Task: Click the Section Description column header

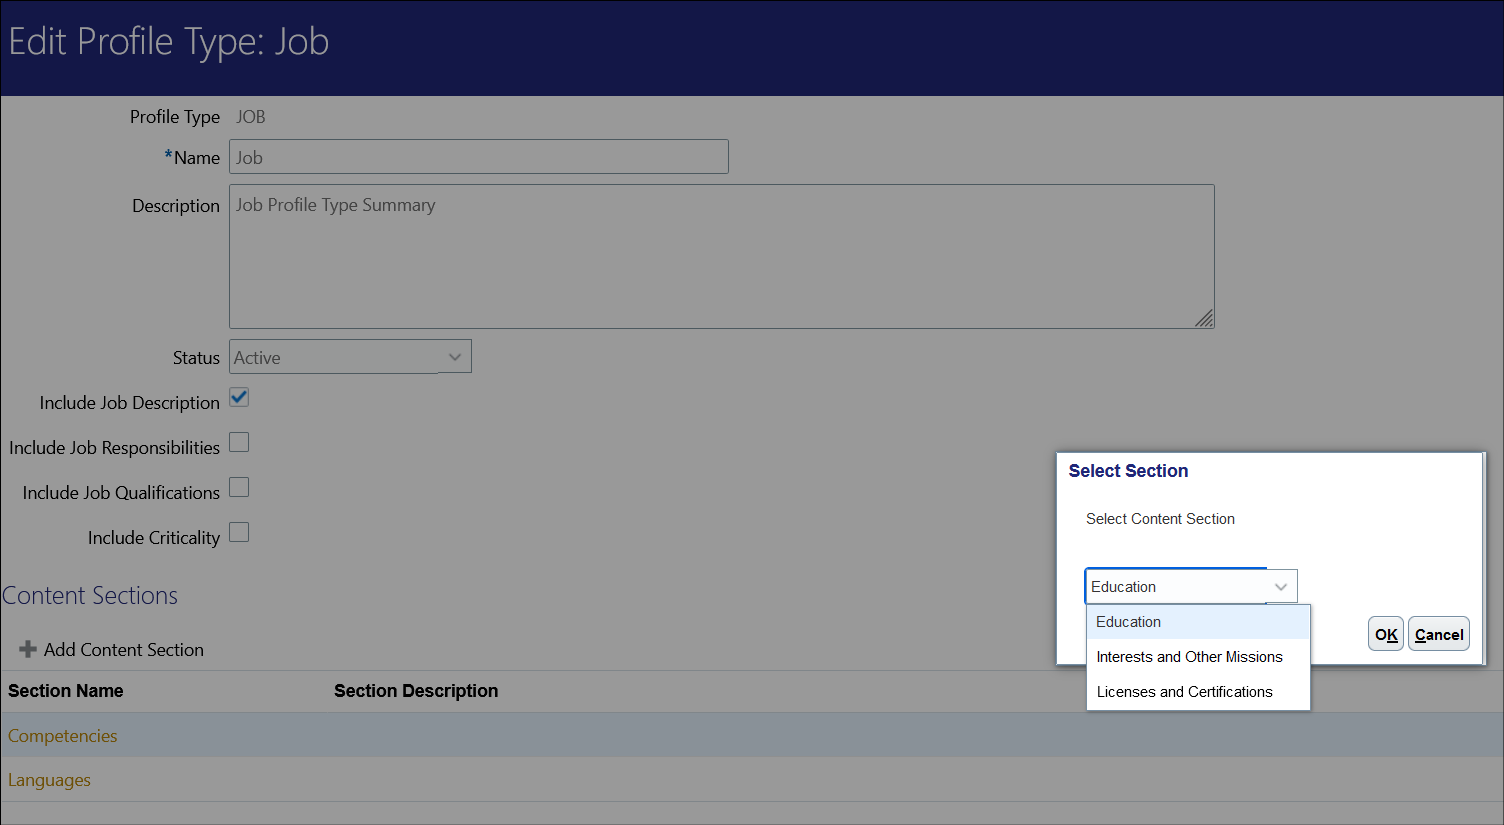Action: [x=416, y=691]
